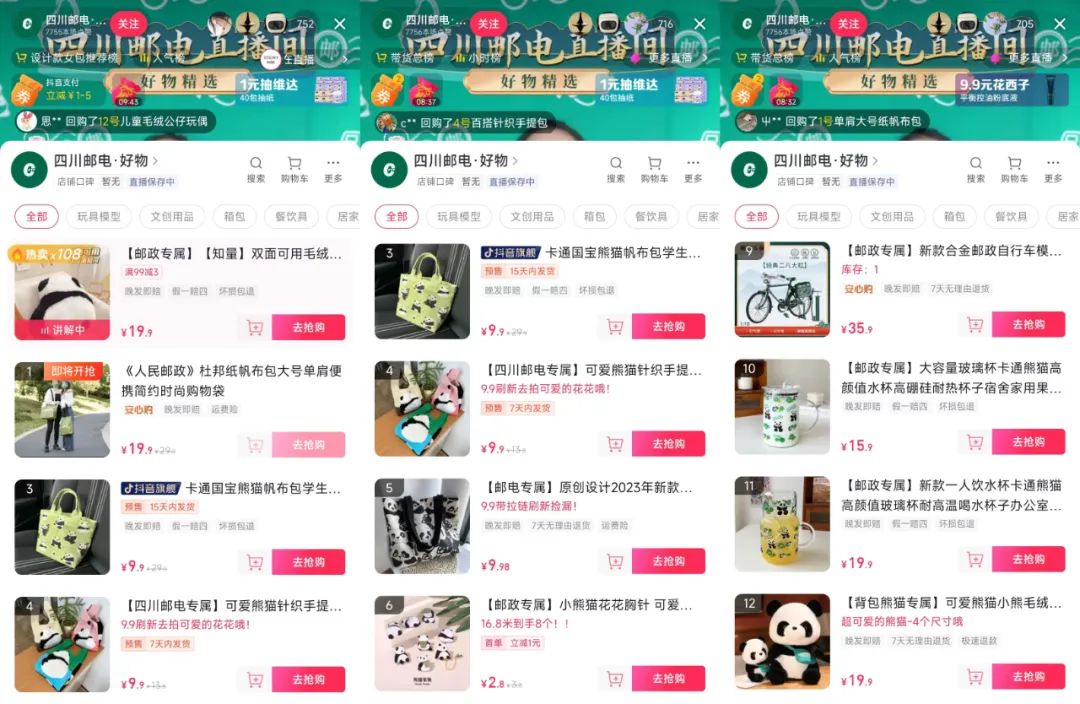The image size is (1080, 704).
Task: Open the 儿童毛绒公仔玩偶 repurchase notification
Action: pos(116,121)
